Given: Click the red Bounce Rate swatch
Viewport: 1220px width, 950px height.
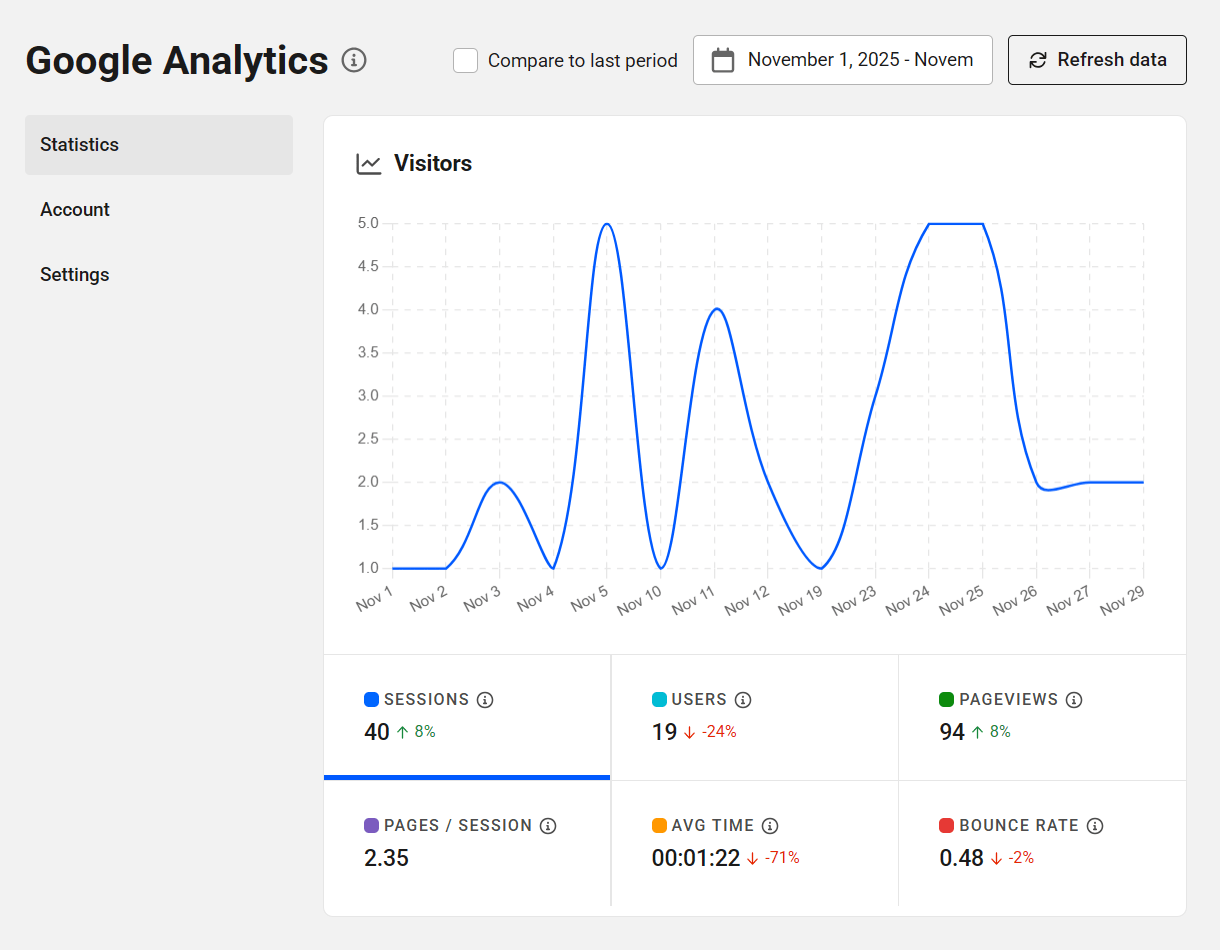Looking at the screenshot, I should click(947, 826).
